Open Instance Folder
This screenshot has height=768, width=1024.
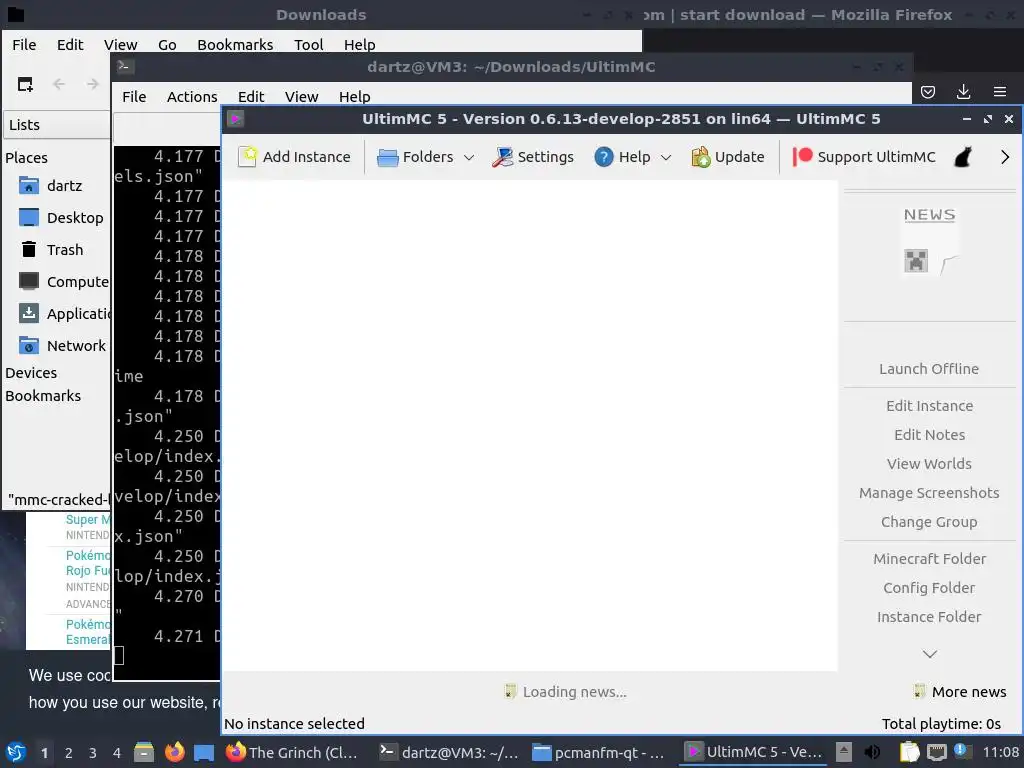pyautogui.click(x=929, y=617)
